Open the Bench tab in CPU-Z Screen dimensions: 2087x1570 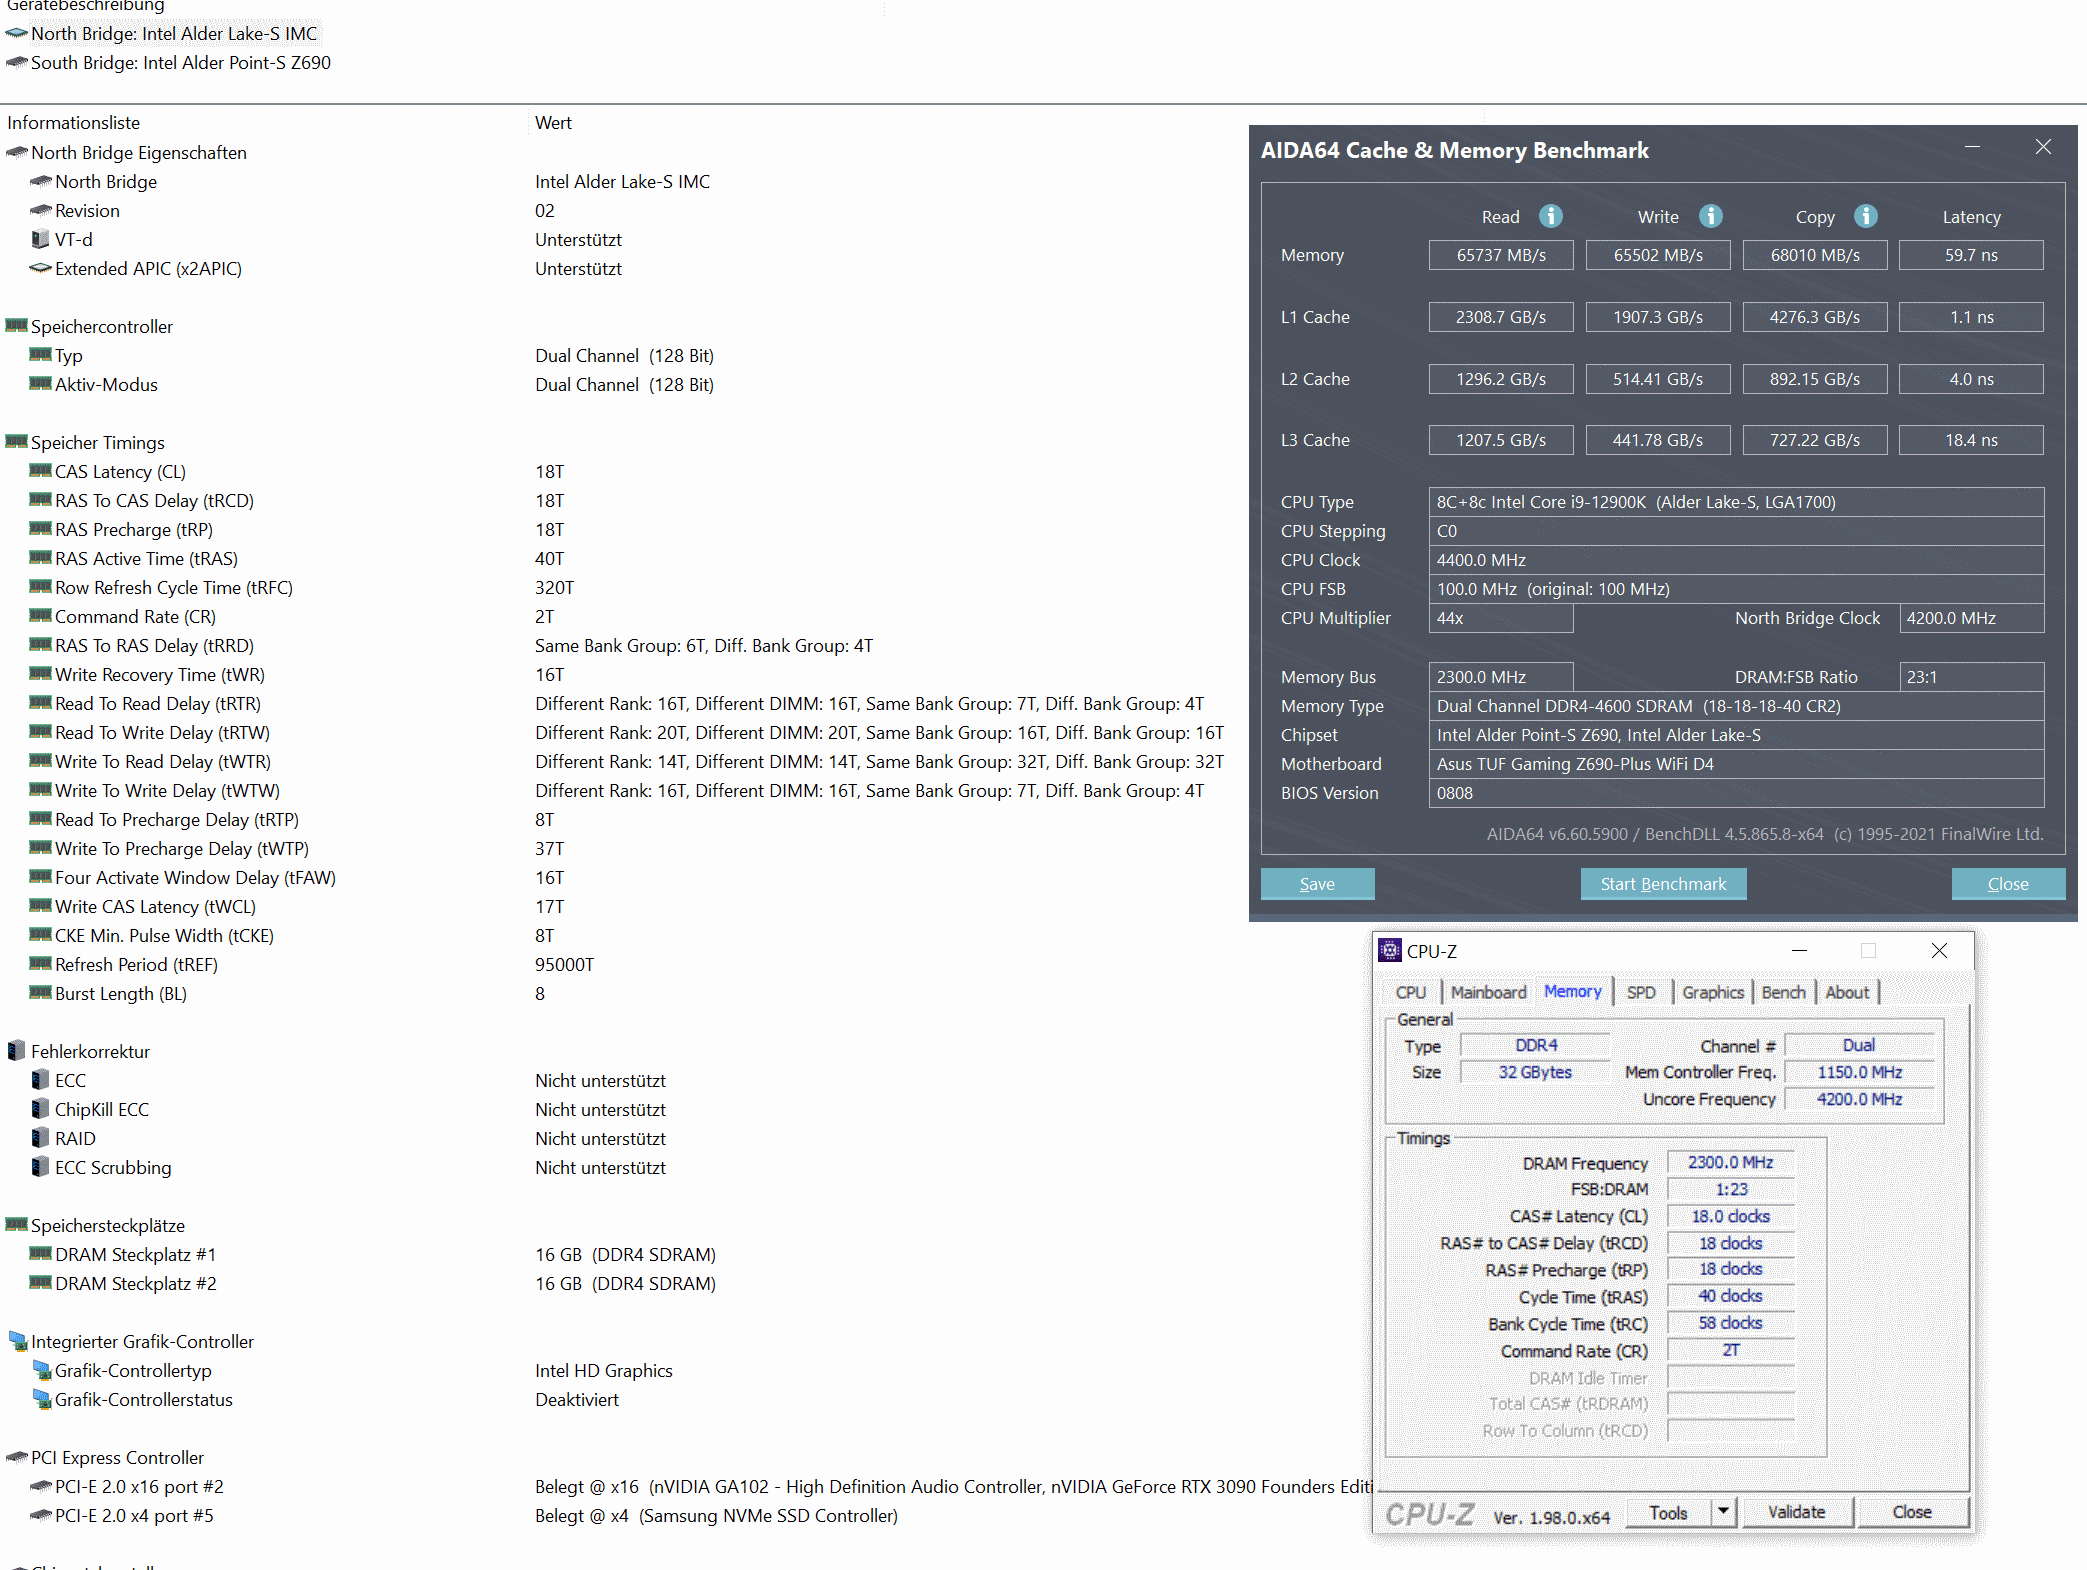coord(1783,992)
